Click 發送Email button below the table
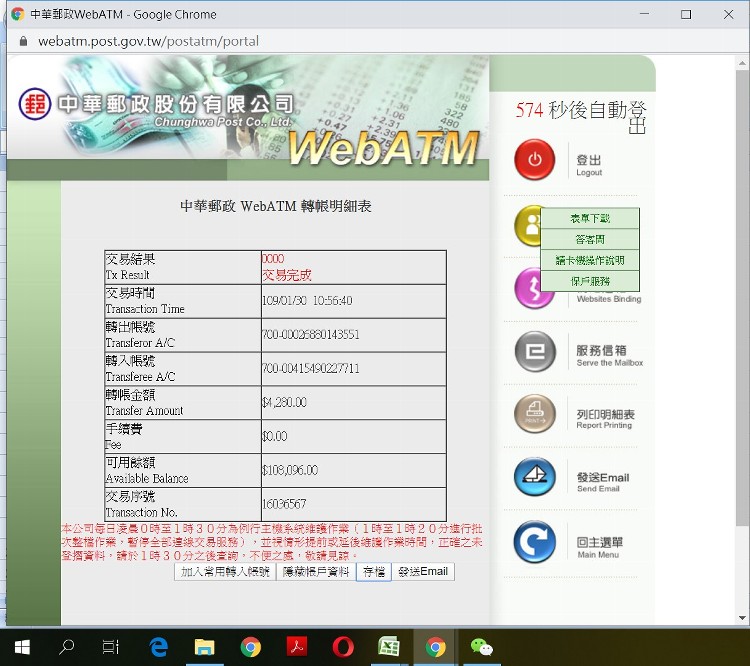Image resolution: width=750 pixels, height=666 pixels. pyautogui.click(x=423, y=572)
